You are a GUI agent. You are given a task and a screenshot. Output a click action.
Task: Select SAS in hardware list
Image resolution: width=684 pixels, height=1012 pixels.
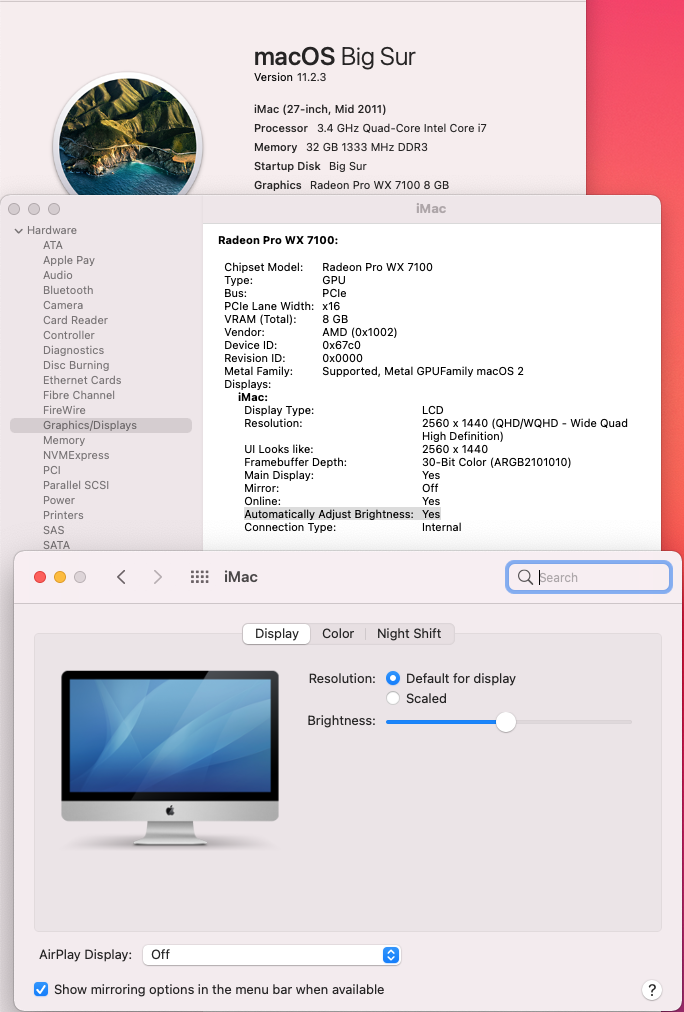pyautogui.click(x=54, y=530)
